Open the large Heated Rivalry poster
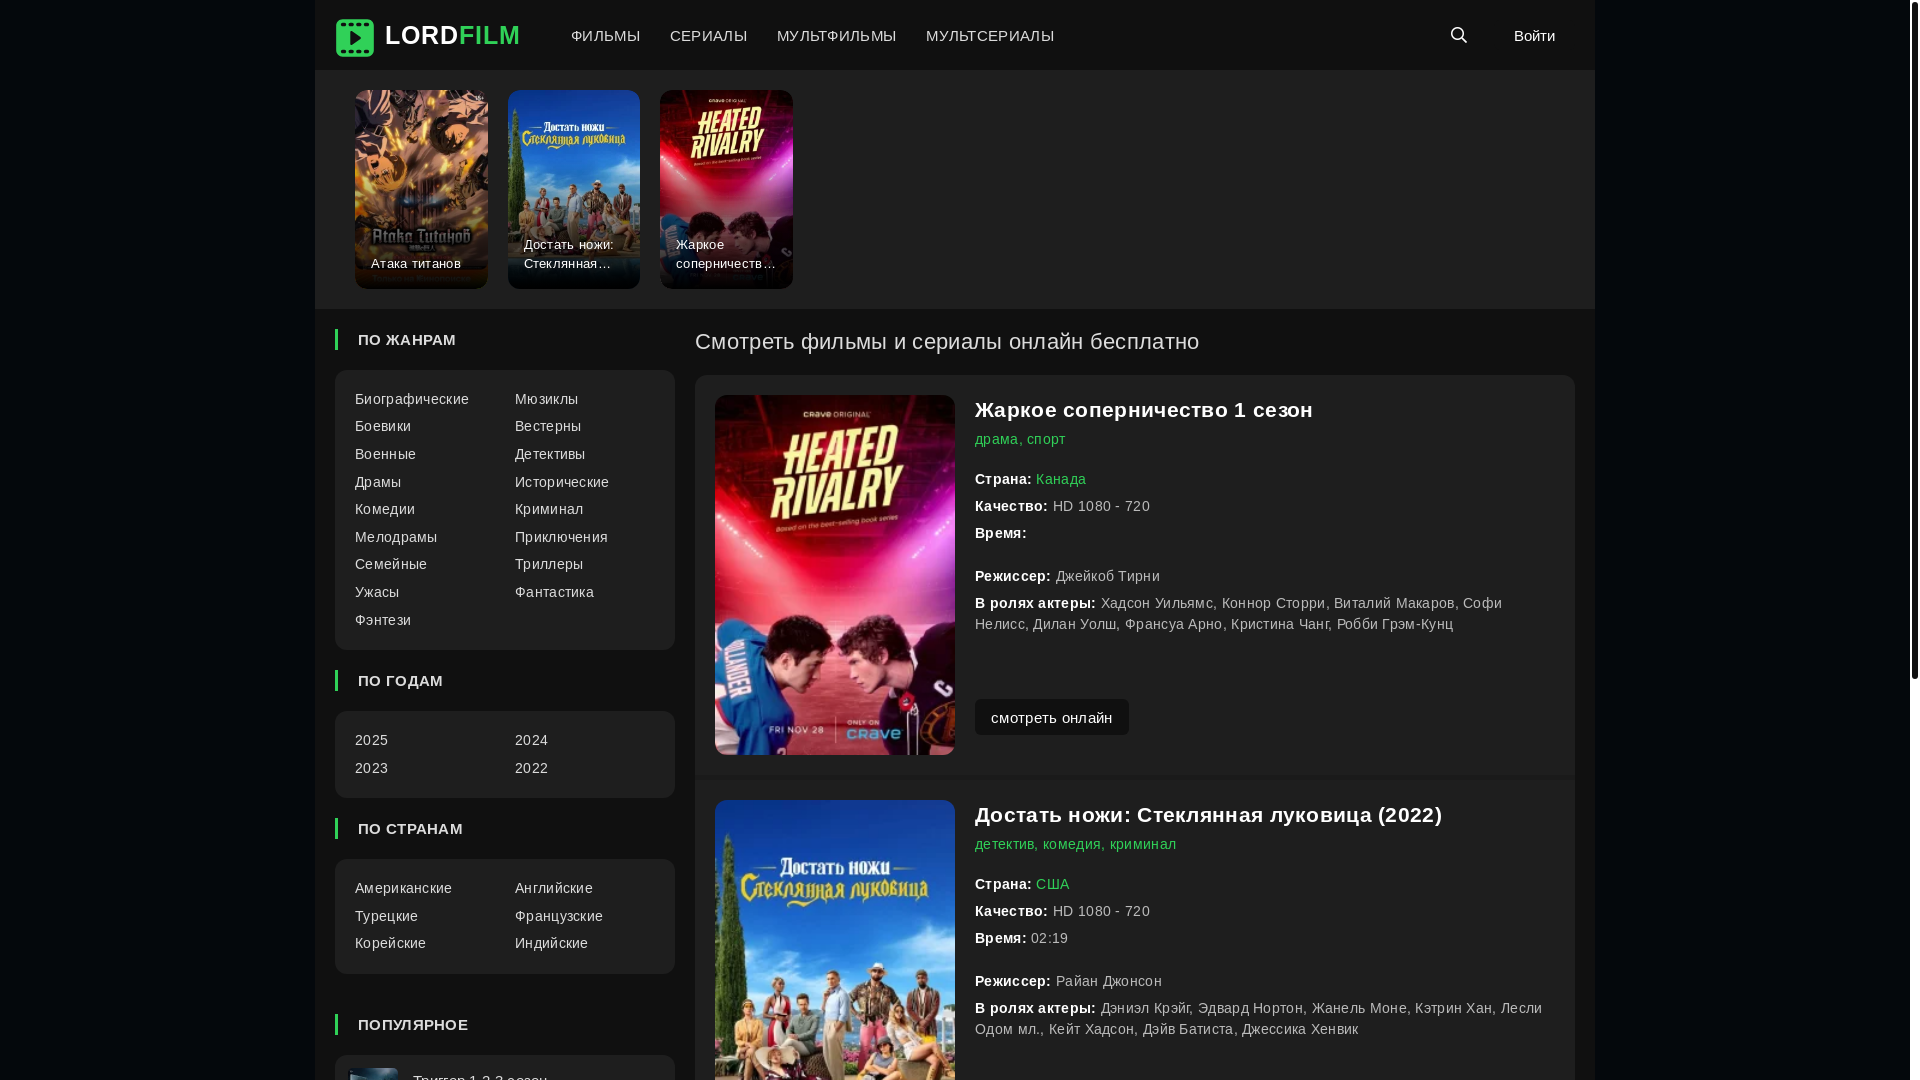 835,575
